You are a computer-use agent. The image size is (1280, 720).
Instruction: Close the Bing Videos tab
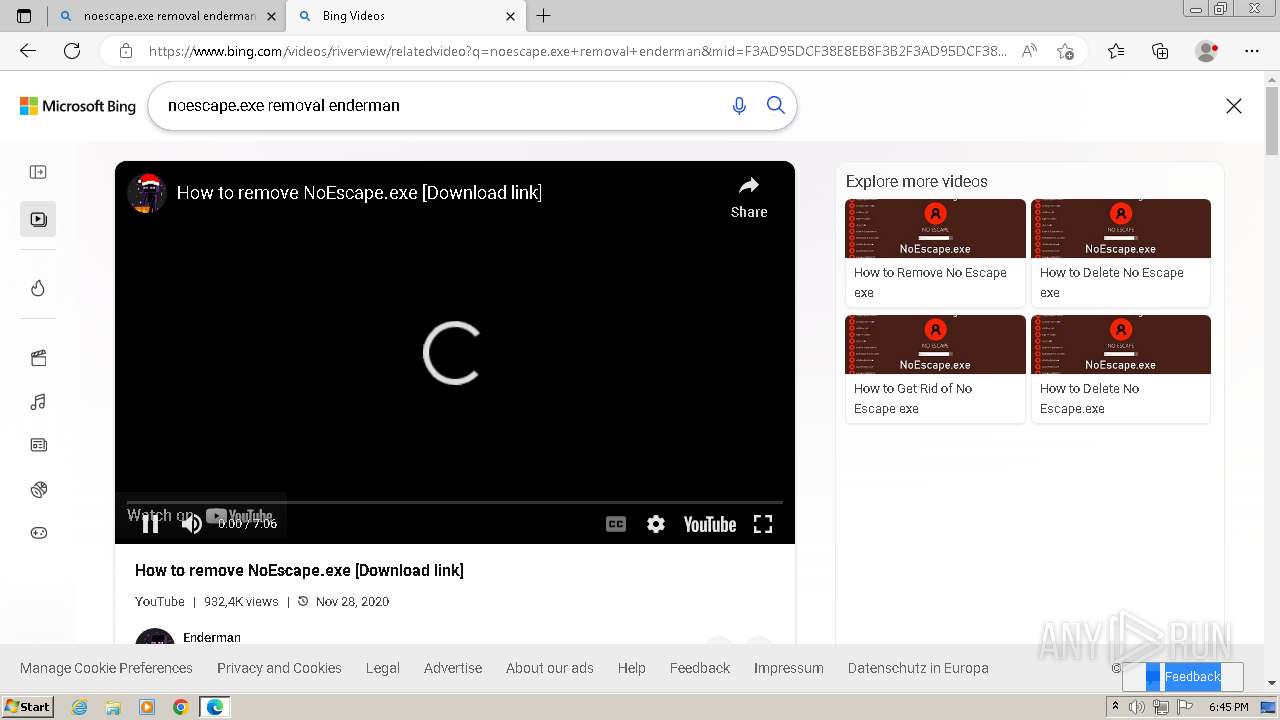click(511, 16)
